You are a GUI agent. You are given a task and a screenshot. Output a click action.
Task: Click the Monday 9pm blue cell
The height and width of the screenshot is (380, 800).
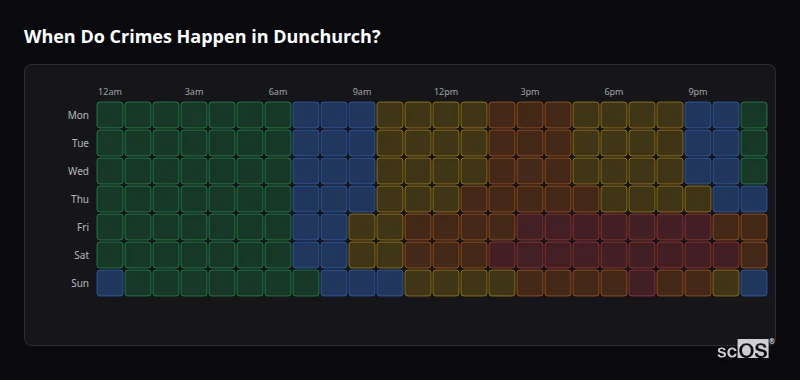point(698,115)
